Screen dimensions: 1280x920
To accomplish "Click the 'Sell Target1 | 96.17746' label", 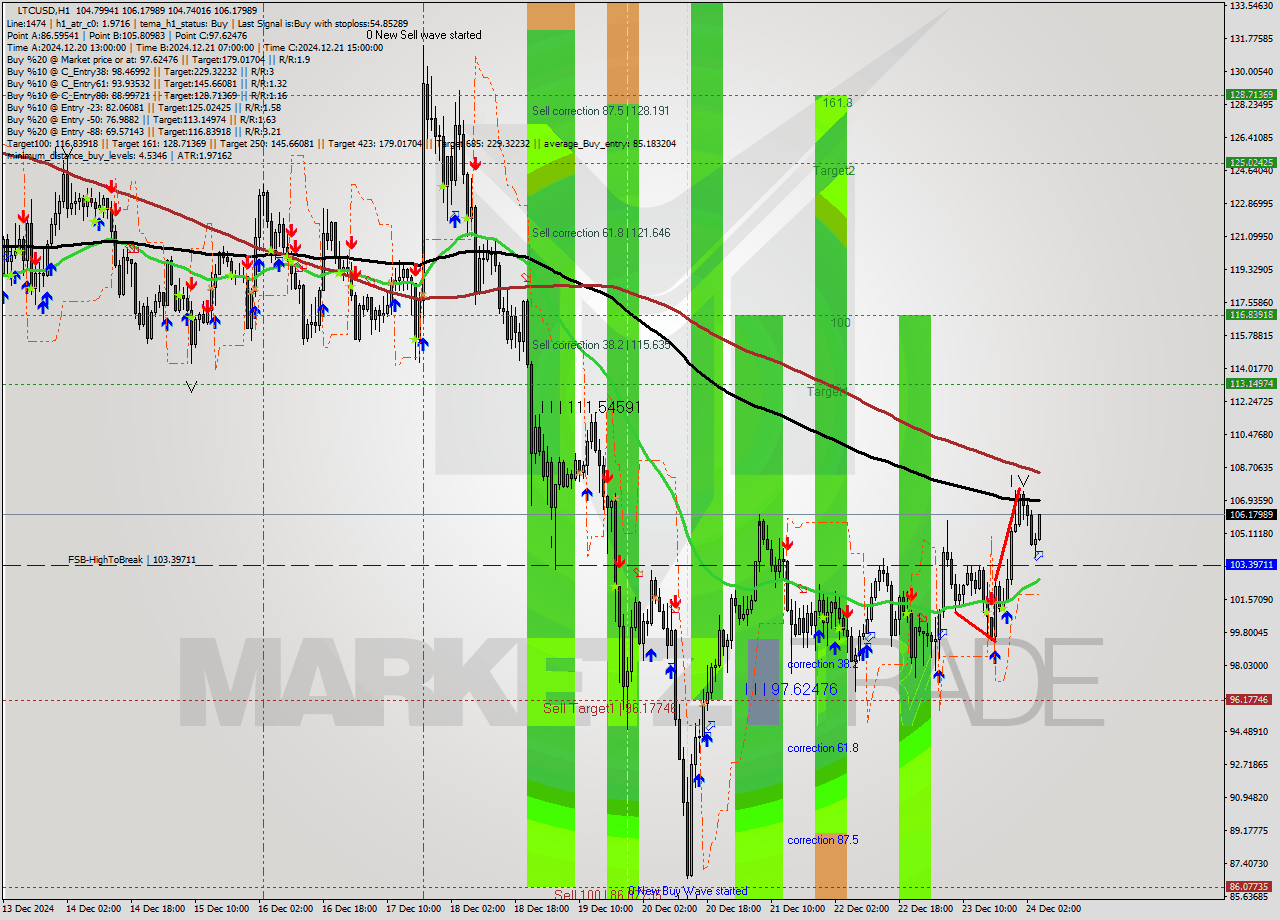I will pyautogui.click(x=610, y=708).
